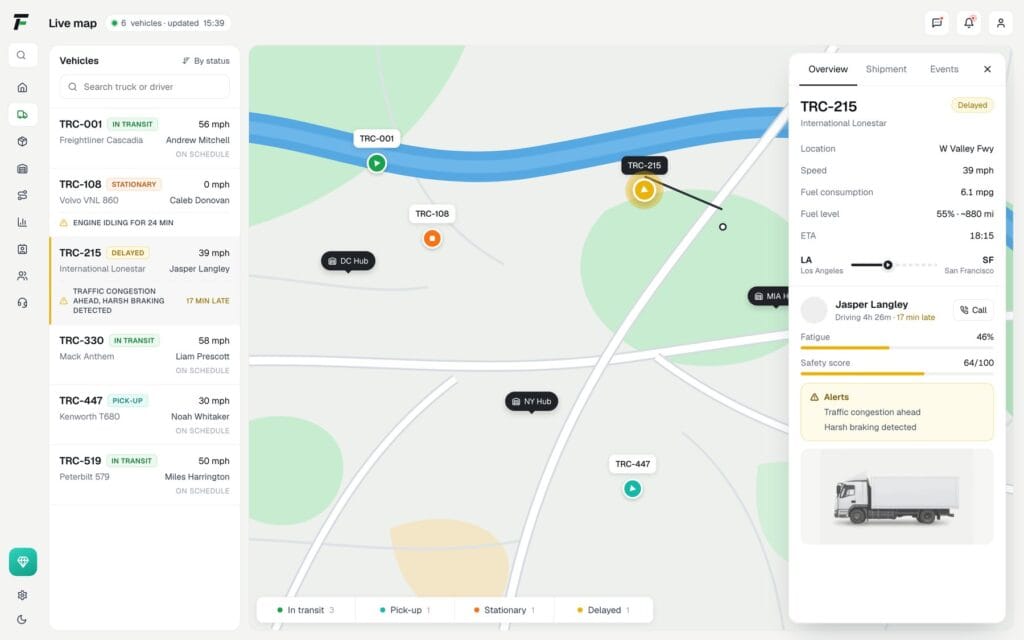
Task: Click the TRC-215 dark map callout label
Action: coord(644,165)
